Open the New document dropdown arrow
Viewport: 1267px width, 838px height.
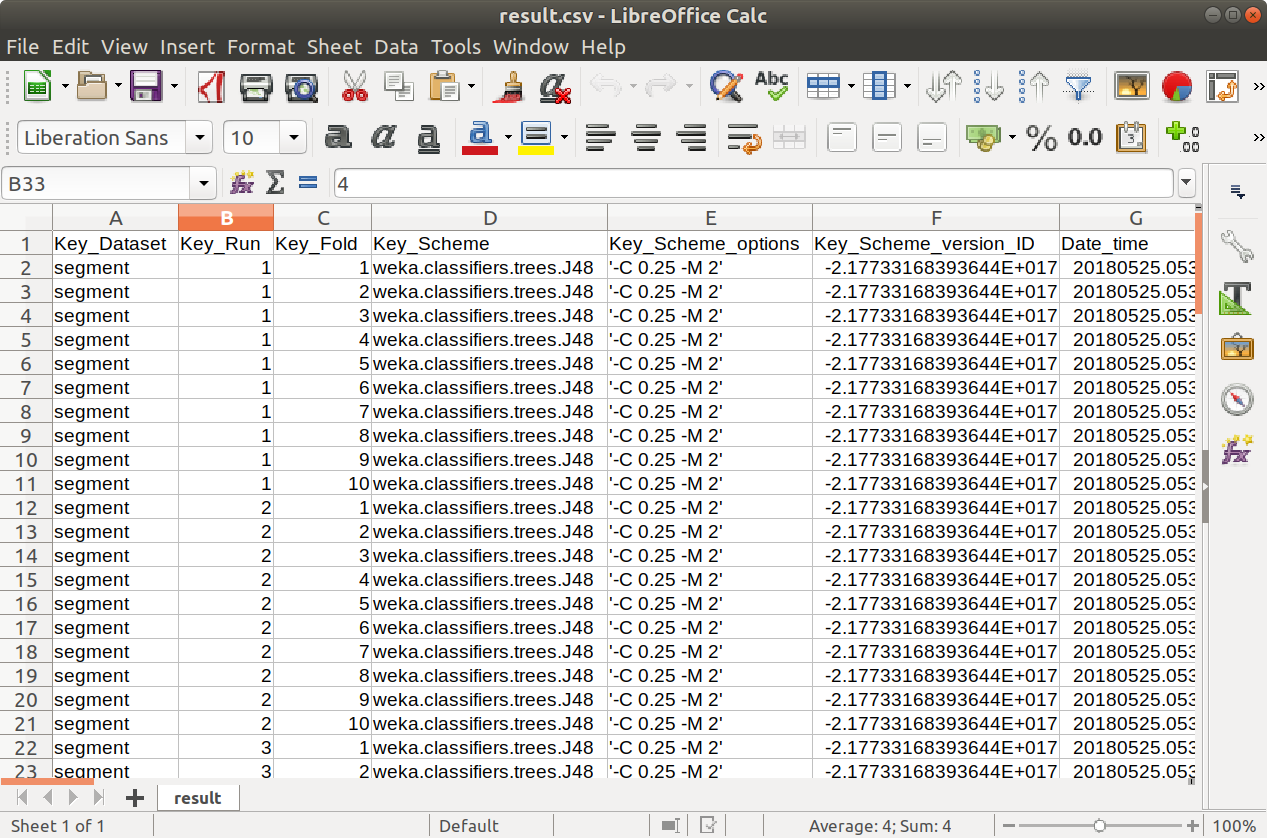[x=64, y=87]
